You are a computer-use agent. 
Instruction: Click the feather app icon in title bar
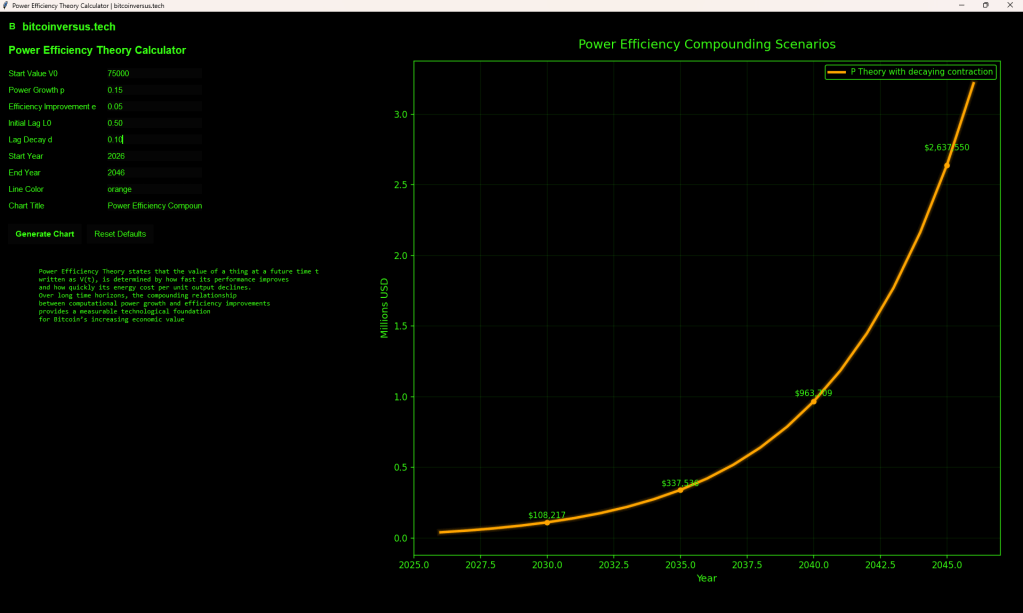pos(5,5)
